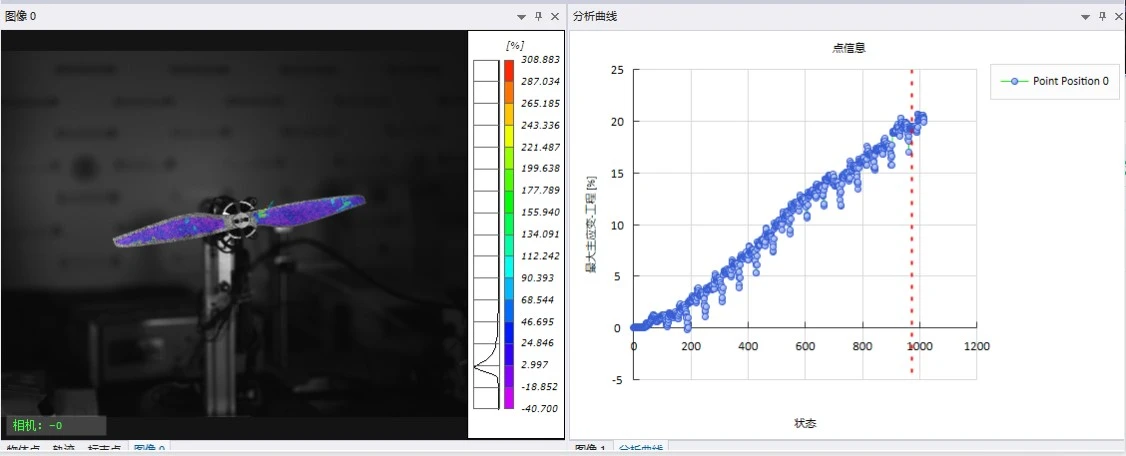Close the 分析曲线 panel
Screen dimensions: 1126x456
pos(1119,17)
